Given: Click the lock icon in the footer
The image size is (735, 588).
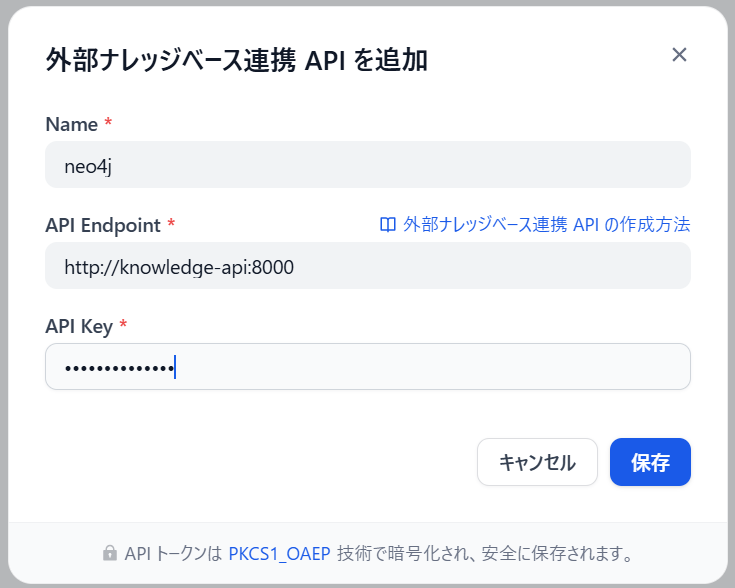Looking at the screenshot, I should (x=110, y=553).
